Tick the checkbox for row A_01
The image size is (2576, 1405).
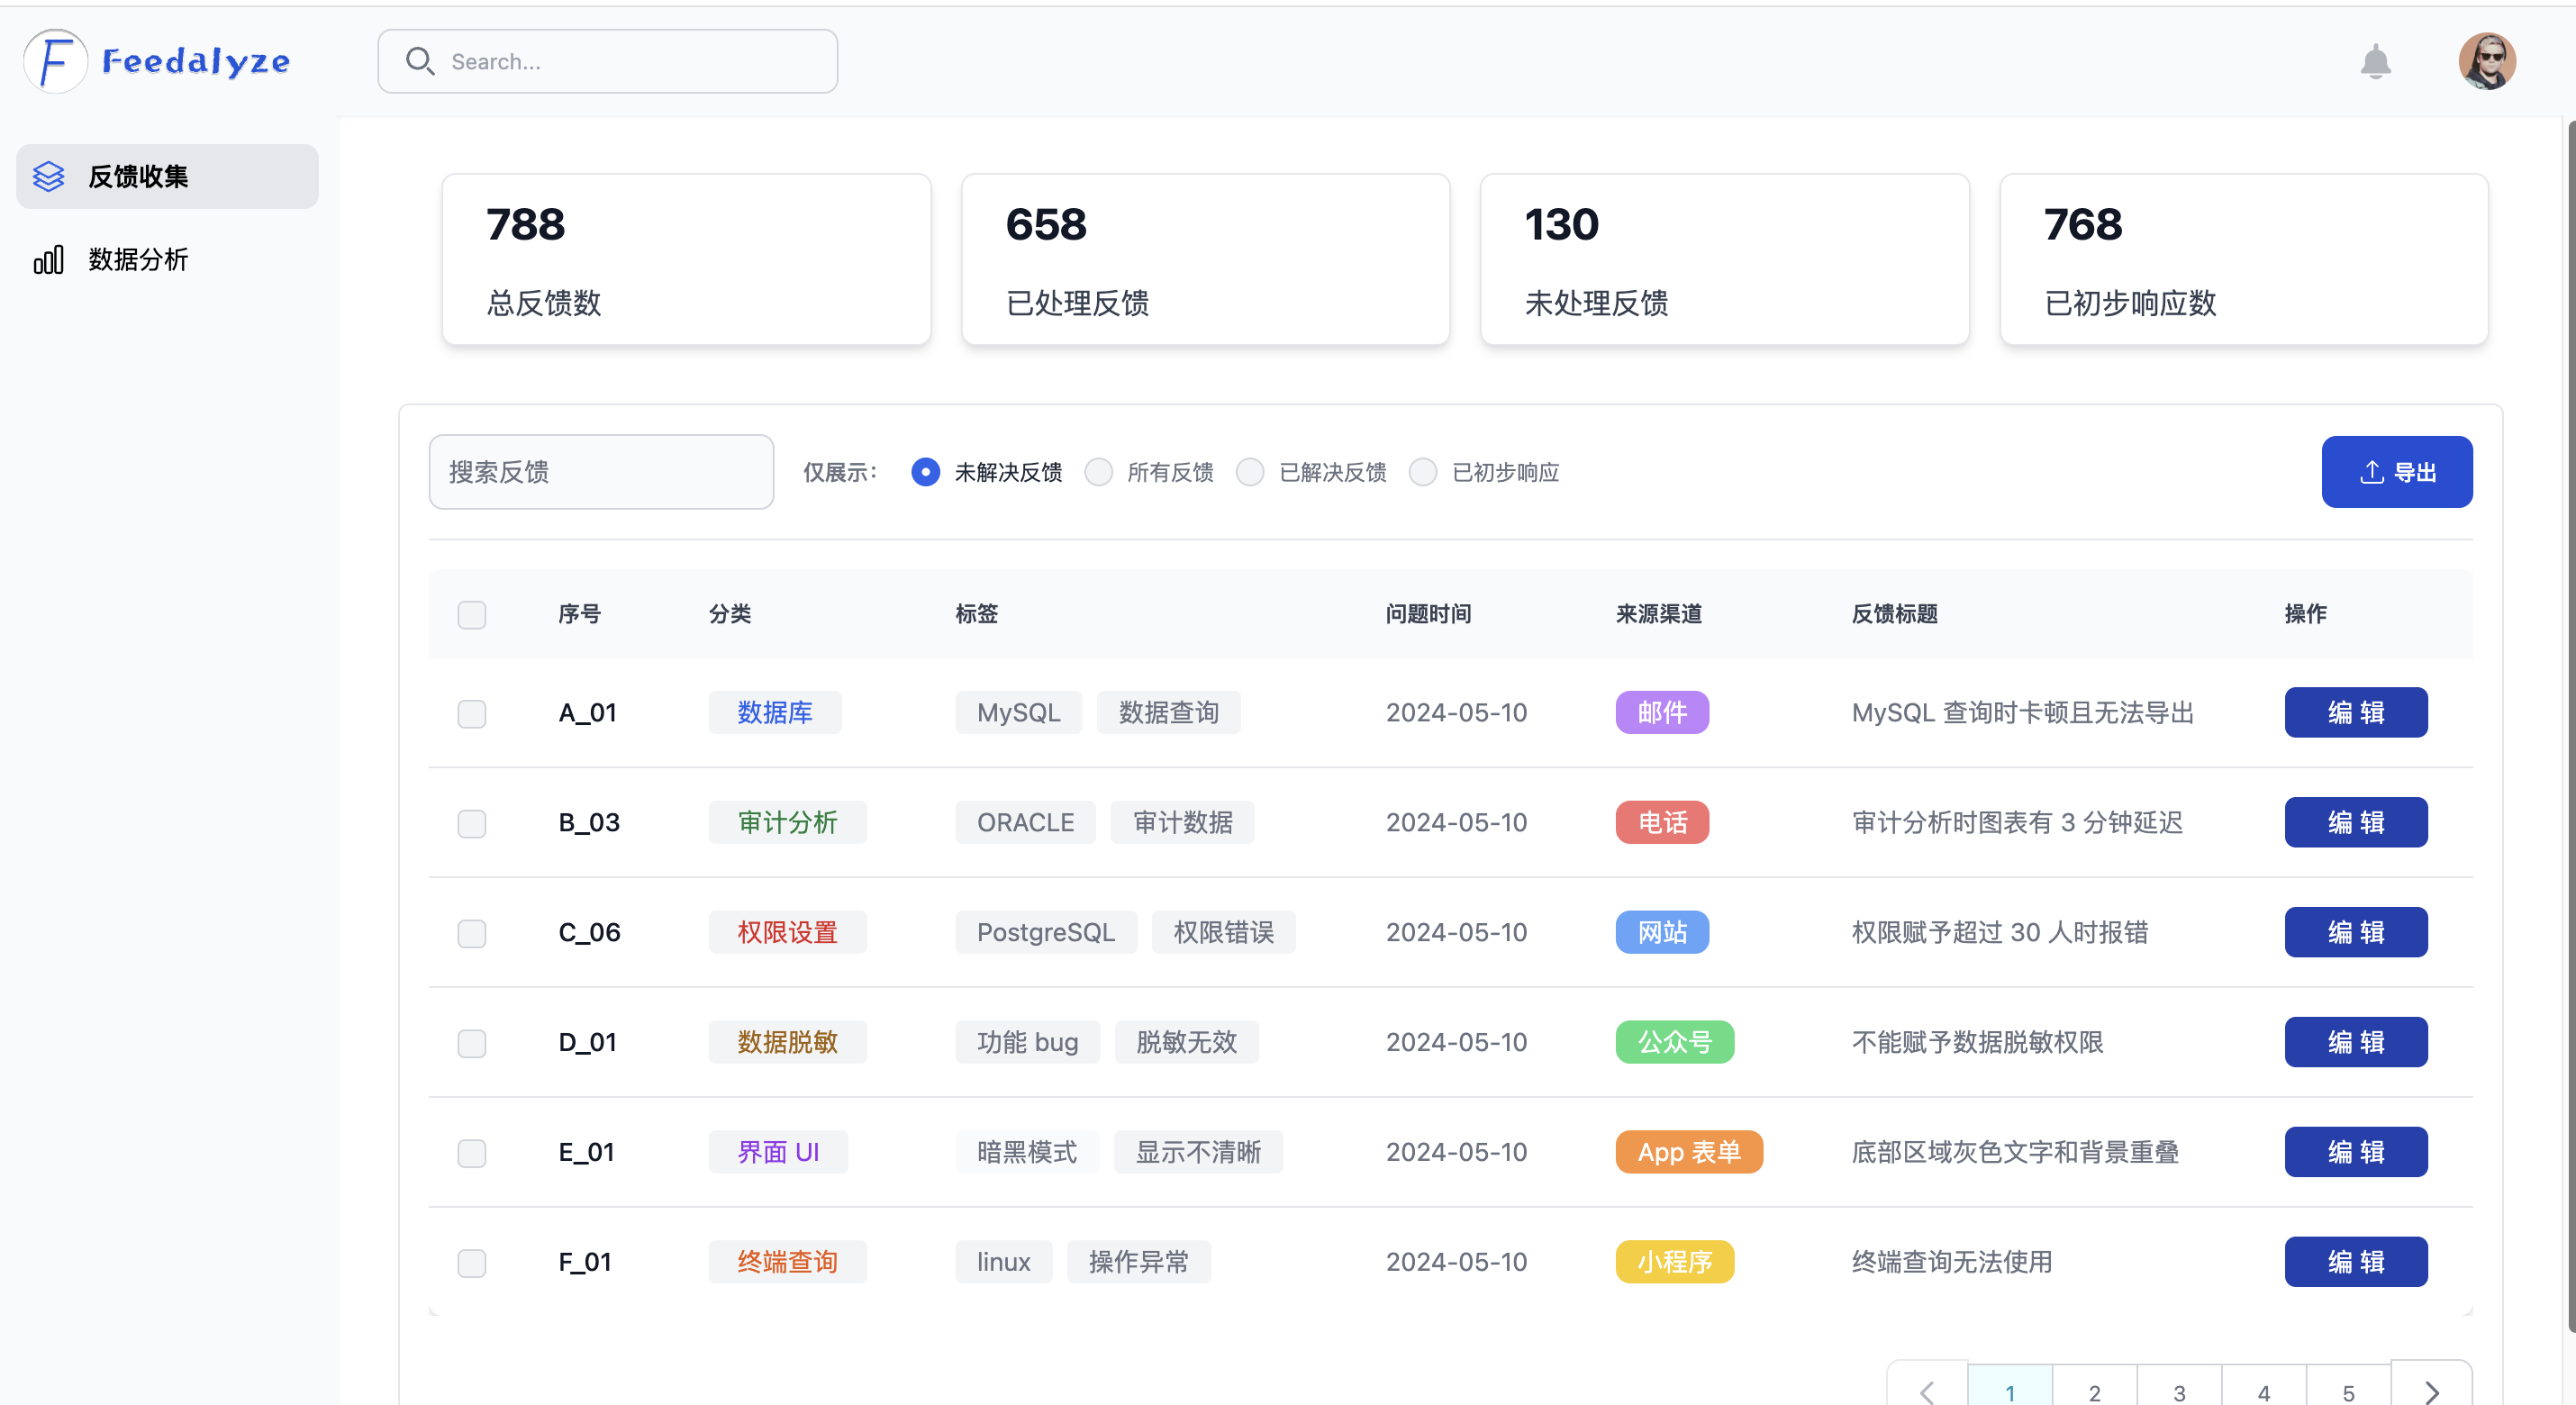[472, 713]
